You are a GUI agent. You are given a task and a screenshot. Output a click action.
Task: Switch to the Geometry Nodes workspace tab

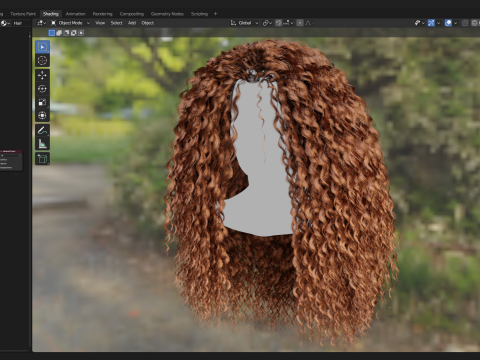167,14
